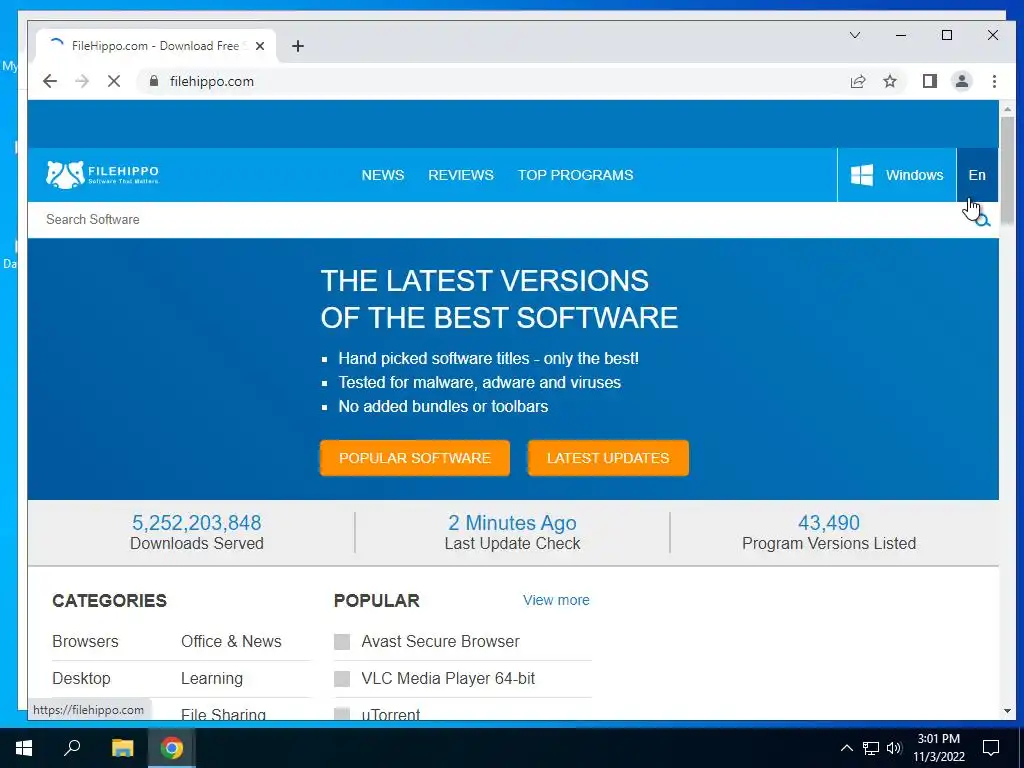Select the FileHippo.com browser tab
1024x768 pixels.
pos(155,46)
